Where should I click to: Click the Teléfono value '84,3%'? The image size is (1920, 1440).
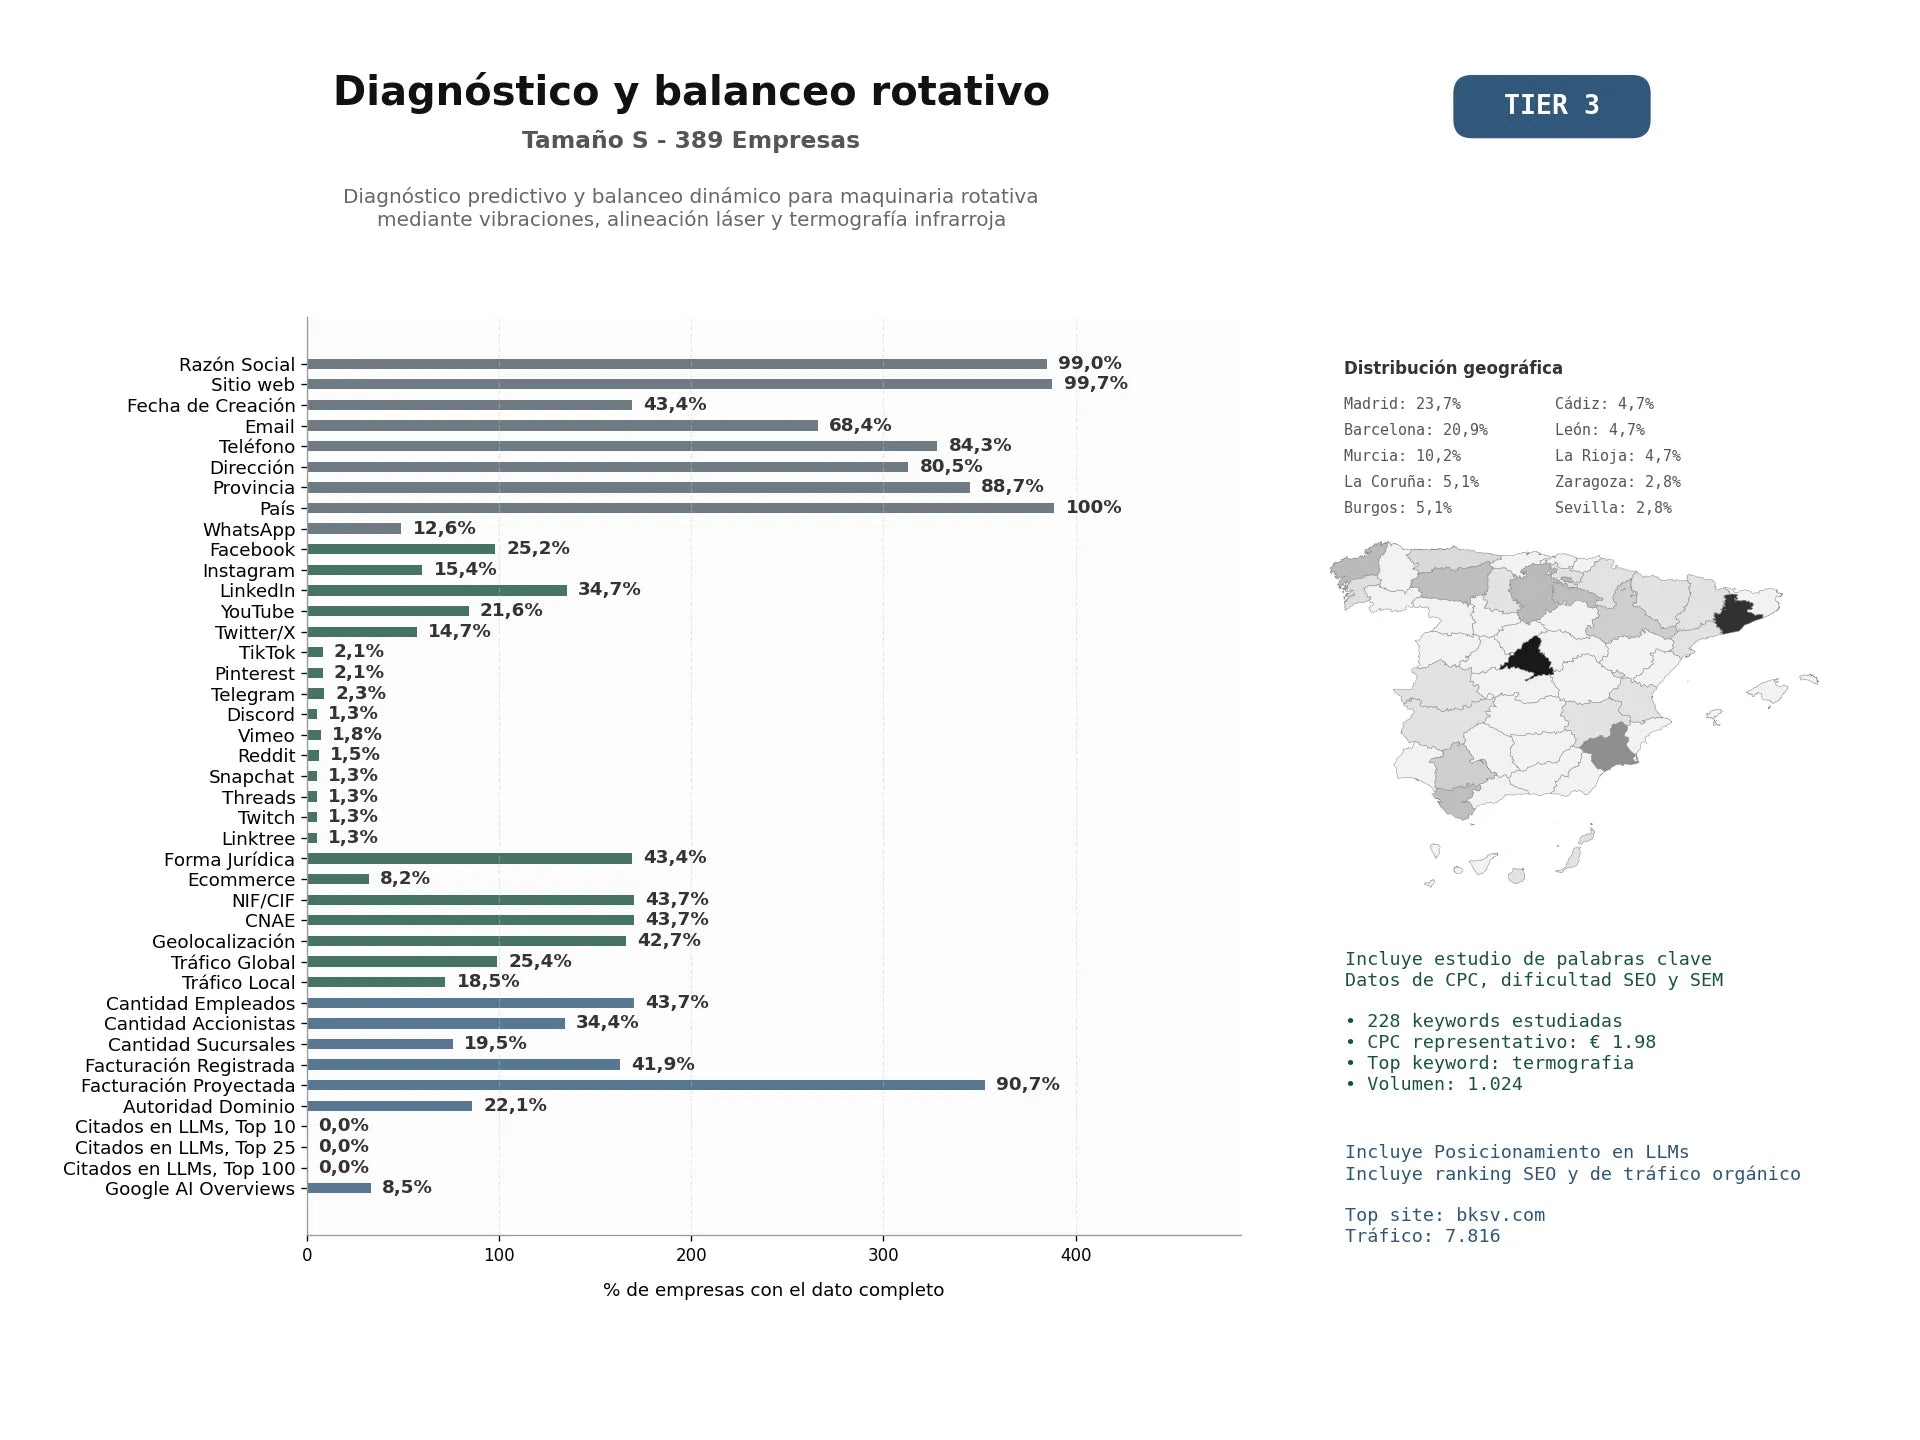coord(980,445)
